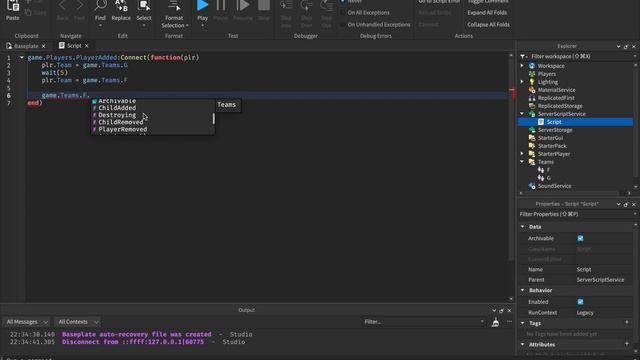This screenshot has width=640, height=360.
Task: Click the SoundService icon
Action: click(532, 186)
